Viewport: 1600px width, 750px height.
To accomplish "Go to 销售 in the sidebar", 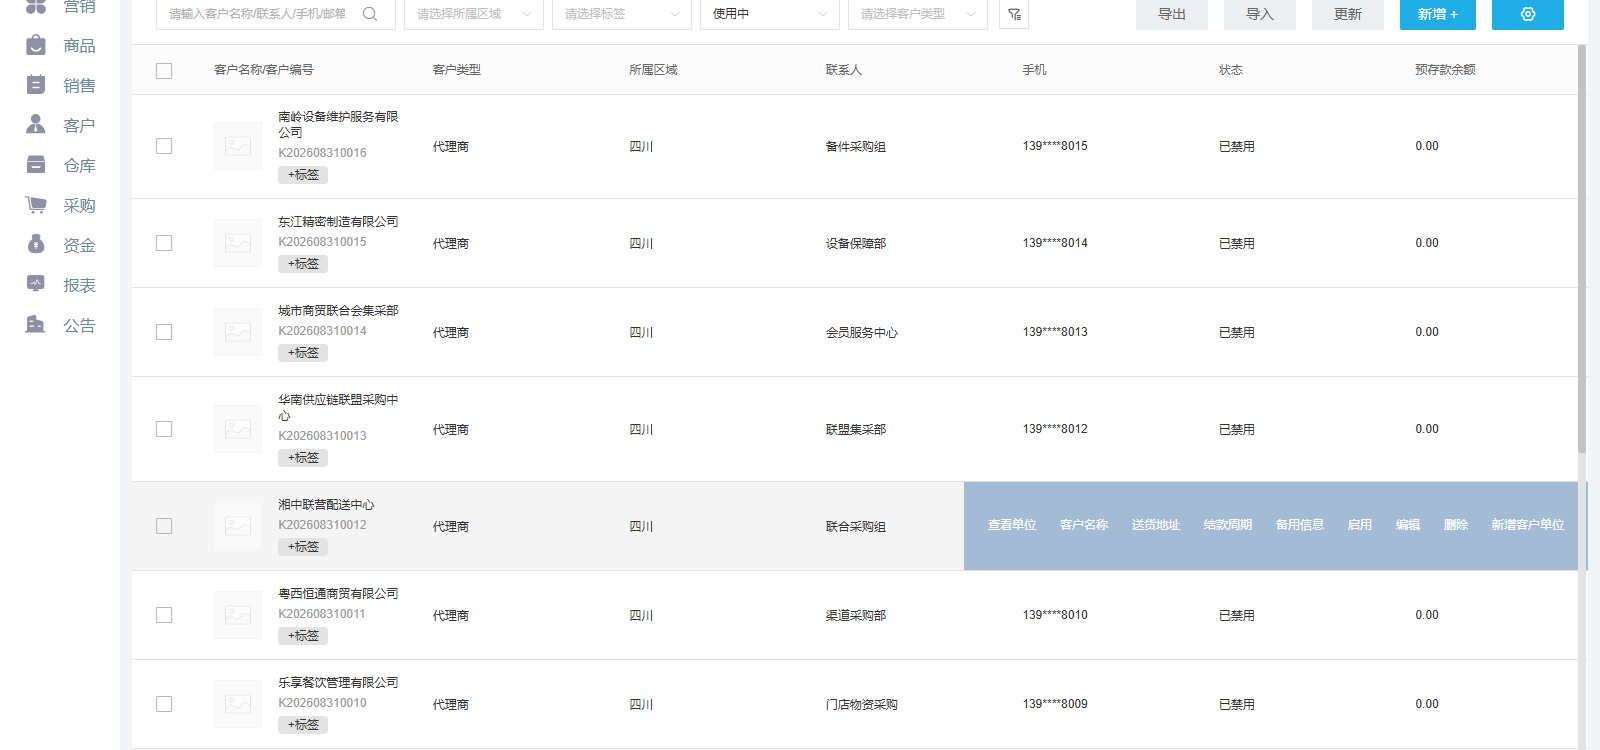I will point(79,86).
